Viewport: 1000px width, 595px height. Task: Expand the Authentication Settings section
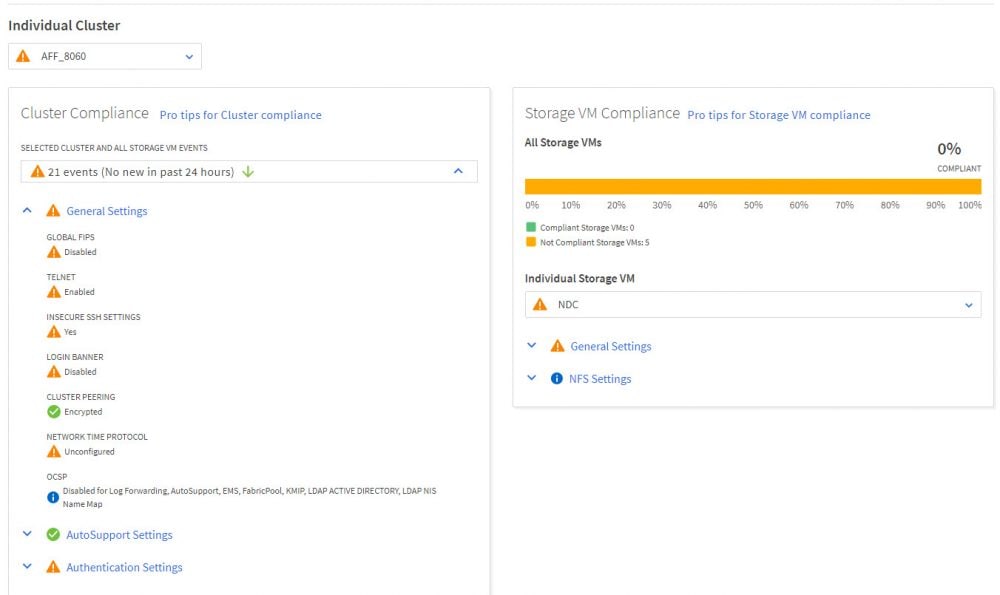28,567
